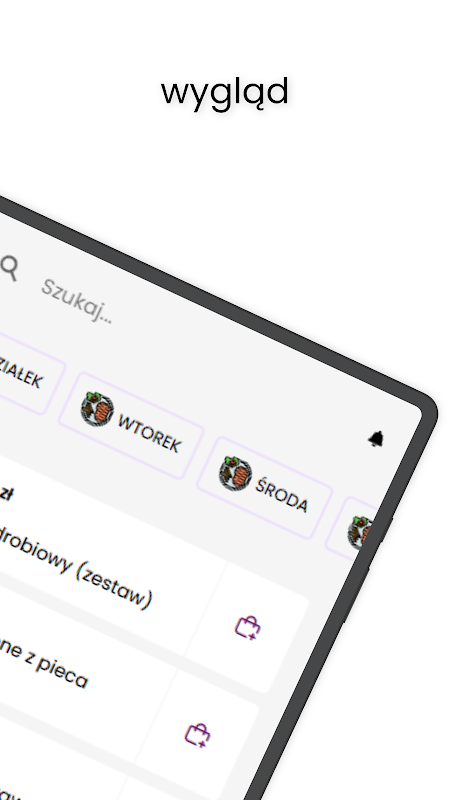Switch to the WTOREK day tab

click(x=131, y=426)
